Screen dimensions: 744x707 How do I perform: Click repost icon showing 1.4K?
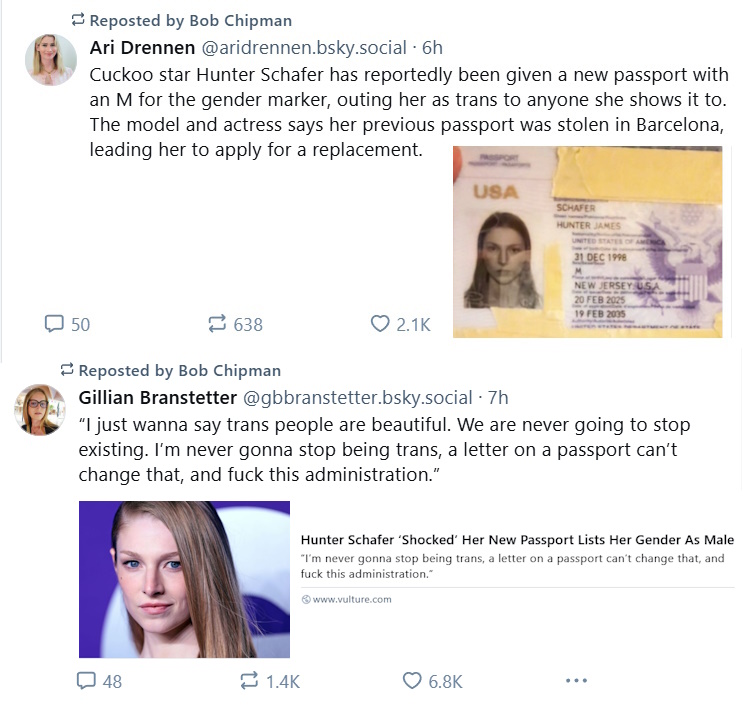(x=249, y=681)
